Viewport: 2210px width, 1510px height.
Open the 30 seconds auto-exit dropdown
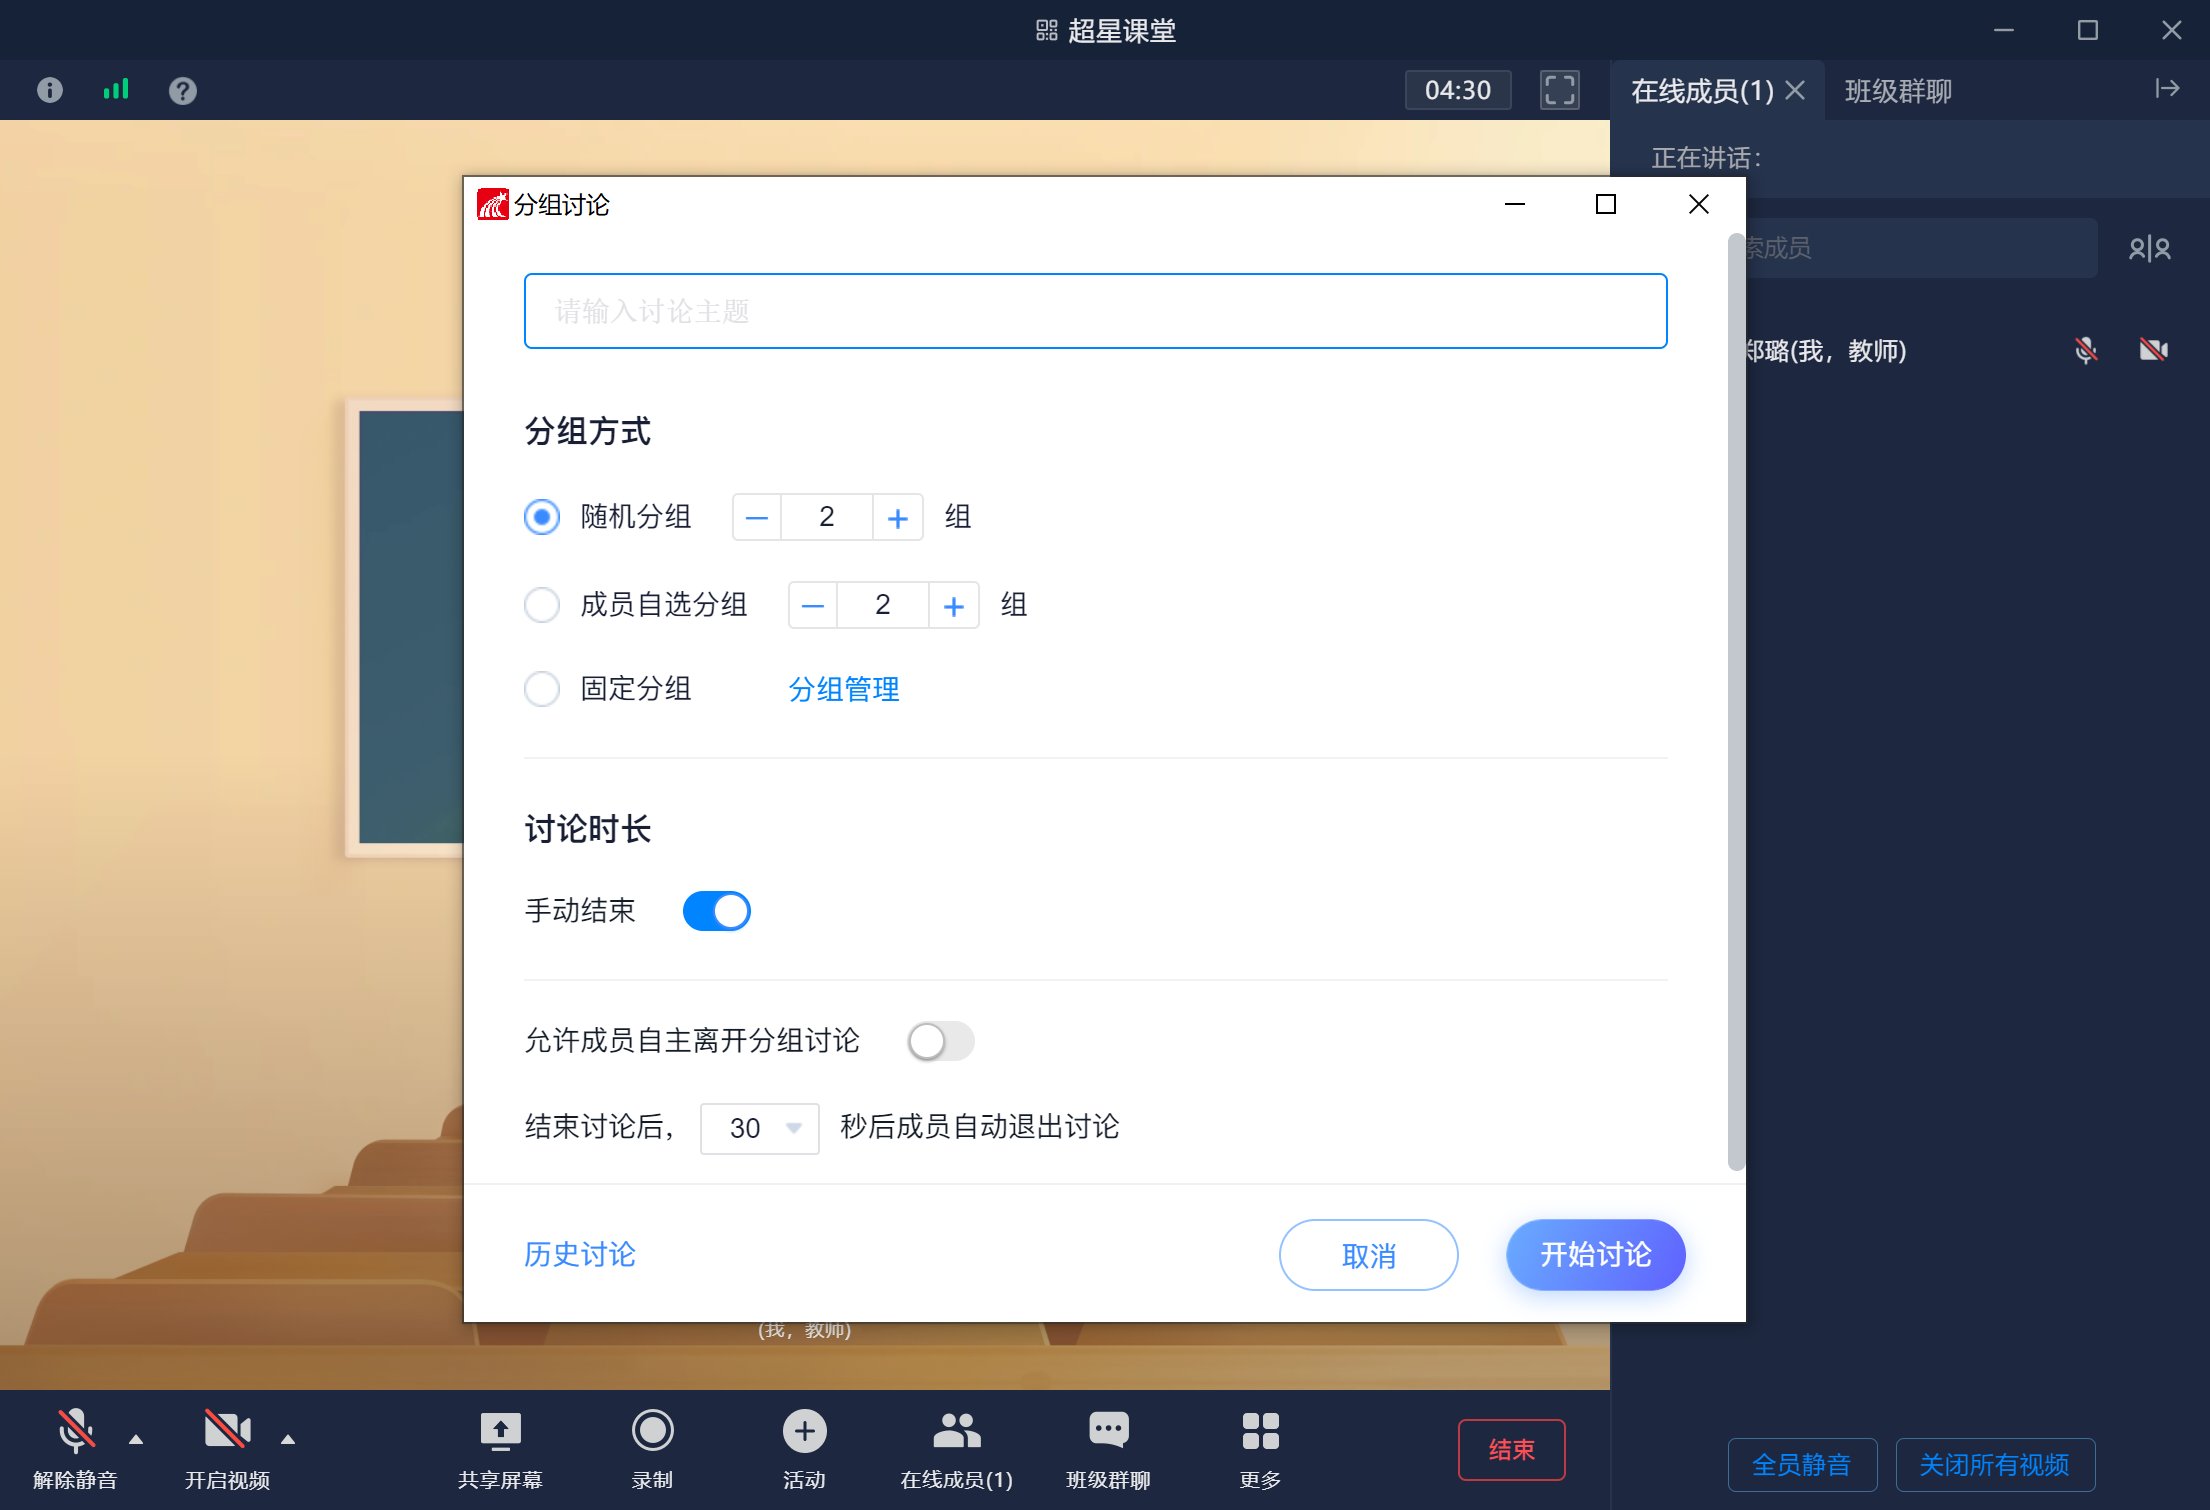click(760, 1128)
